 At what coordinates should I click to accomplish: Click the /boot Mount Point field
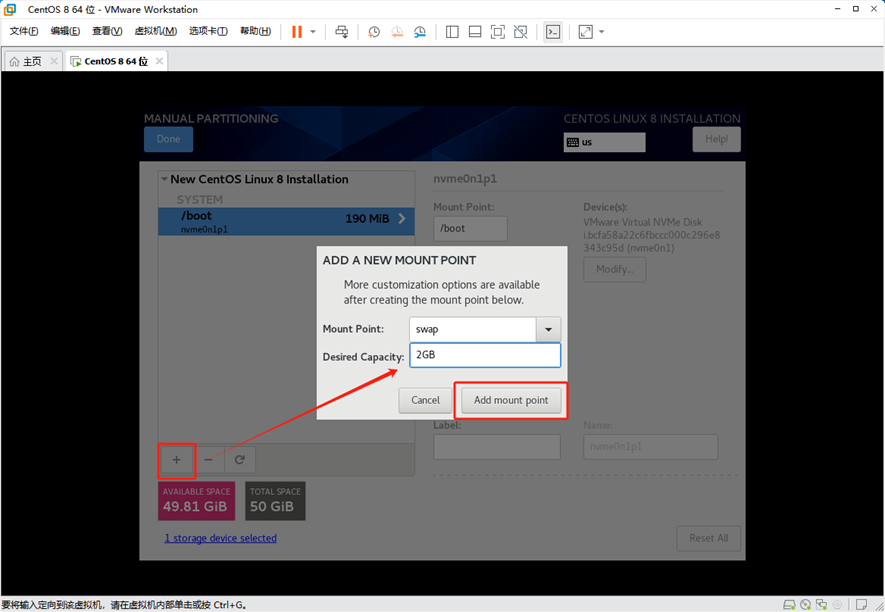[470, 229]
